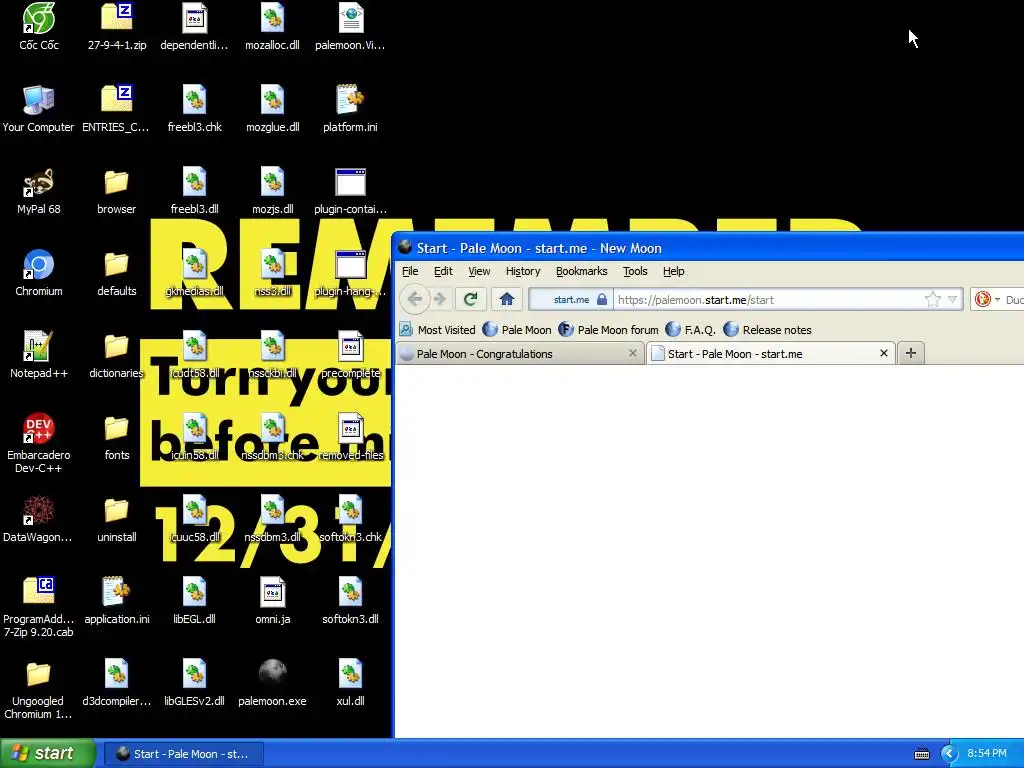This screenshot has height=768, width=1024.
Task: Open the Bookmarks menu
Action: click(581, 271)
